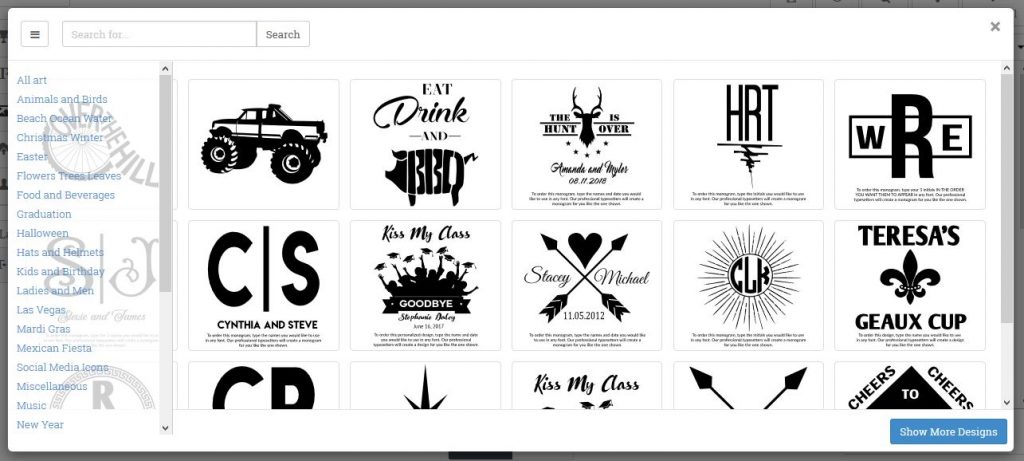1024x461 pixels.
Task: Open Social Media Icons category
Action: 62,367
